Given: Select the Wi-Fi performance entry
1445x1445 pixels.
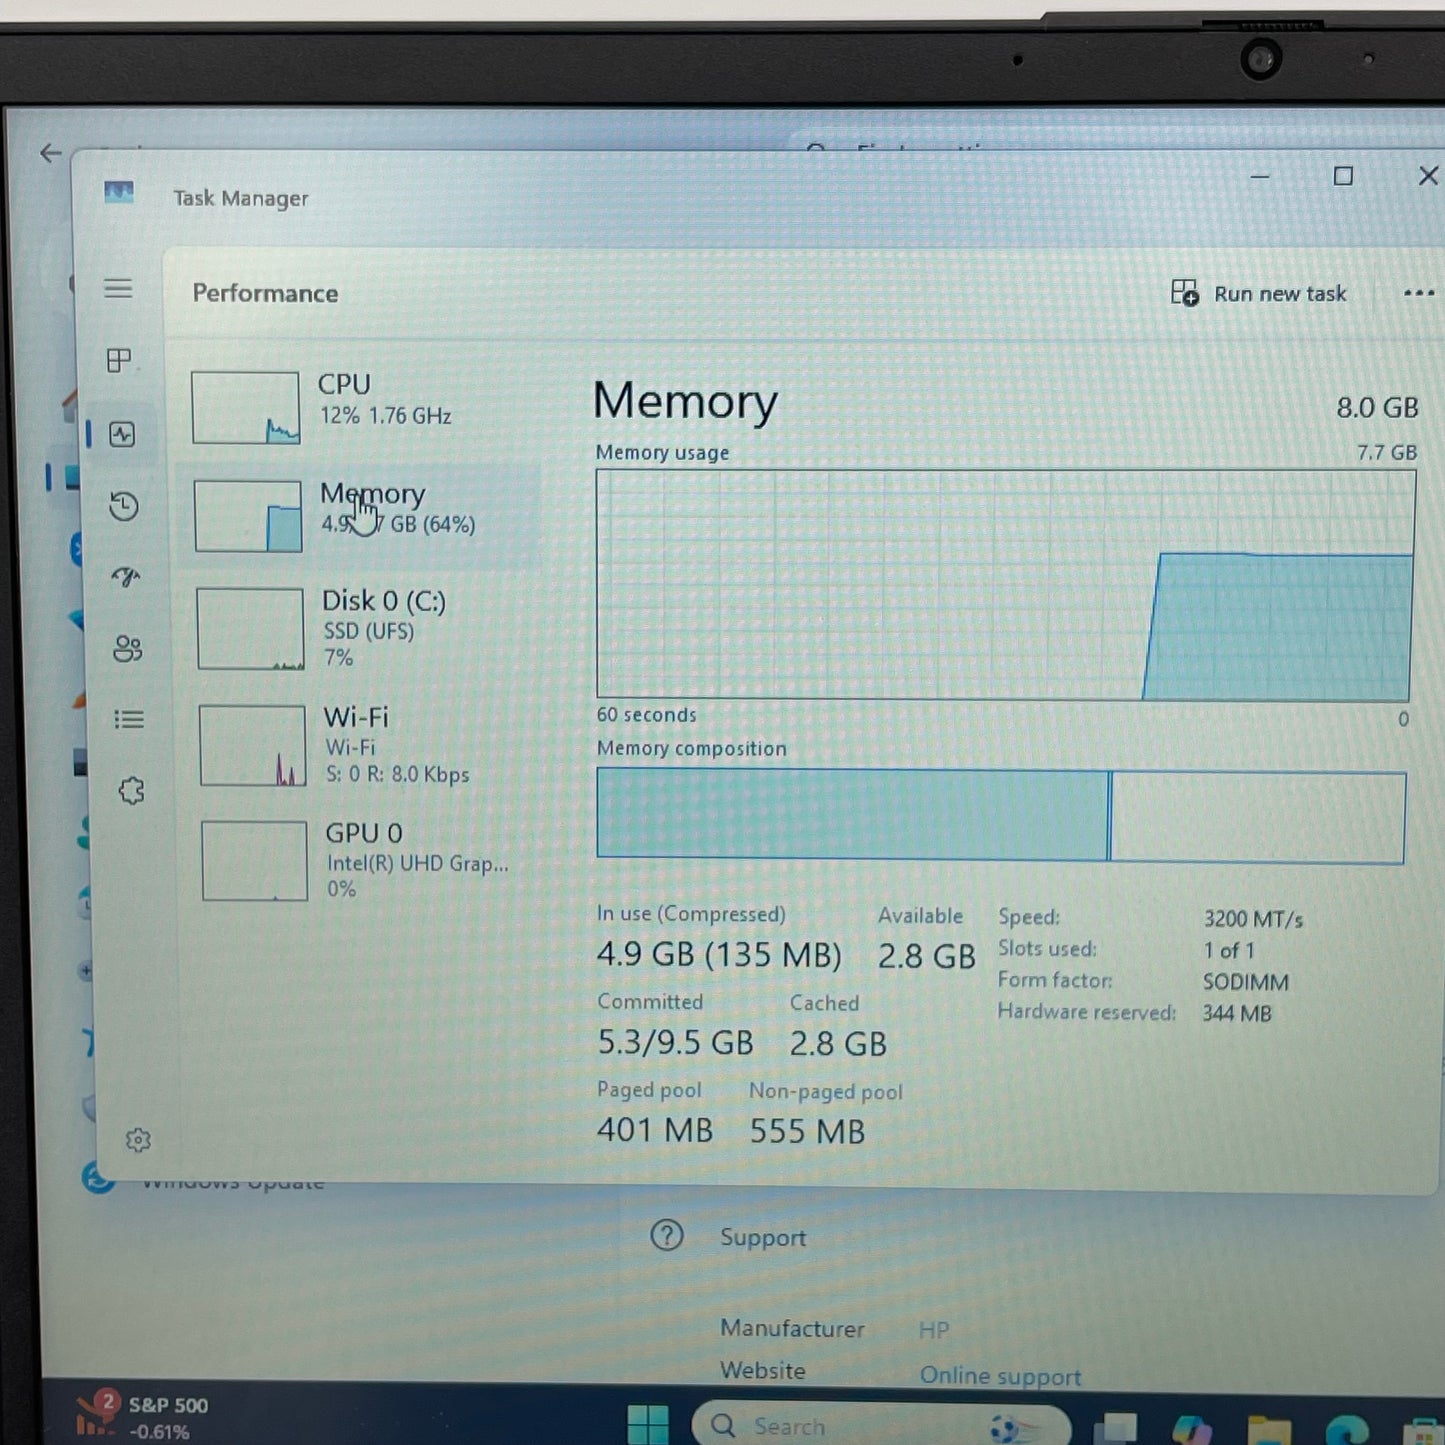Looking at the screenshot, I should (x=365, y=745).
